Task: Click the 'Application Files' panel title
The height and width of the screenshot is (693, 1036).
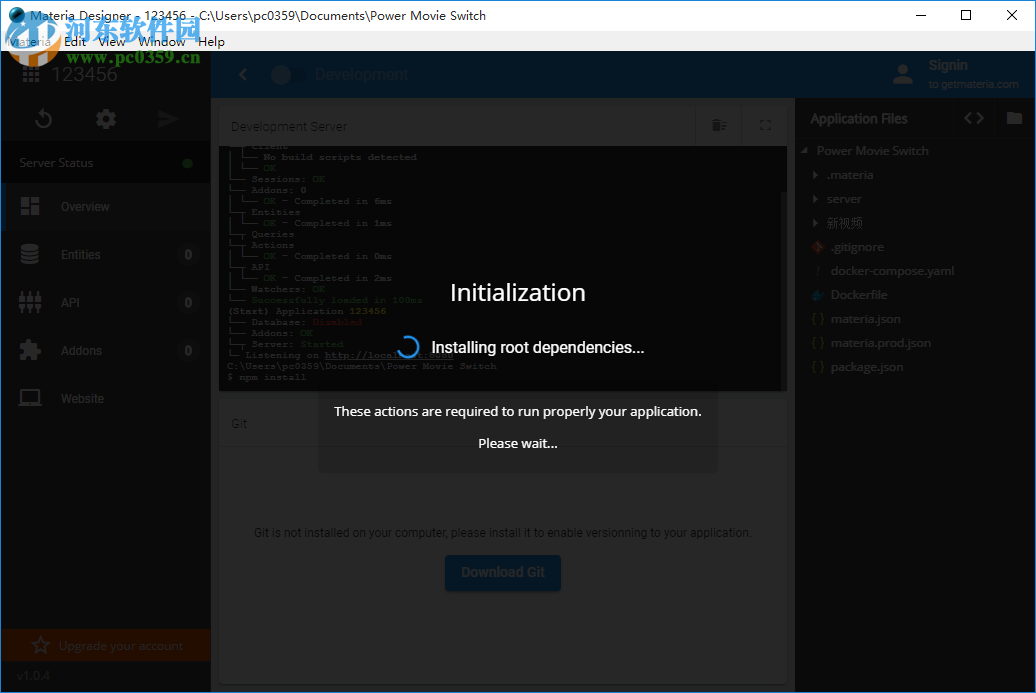Action: tap(859, 119)
